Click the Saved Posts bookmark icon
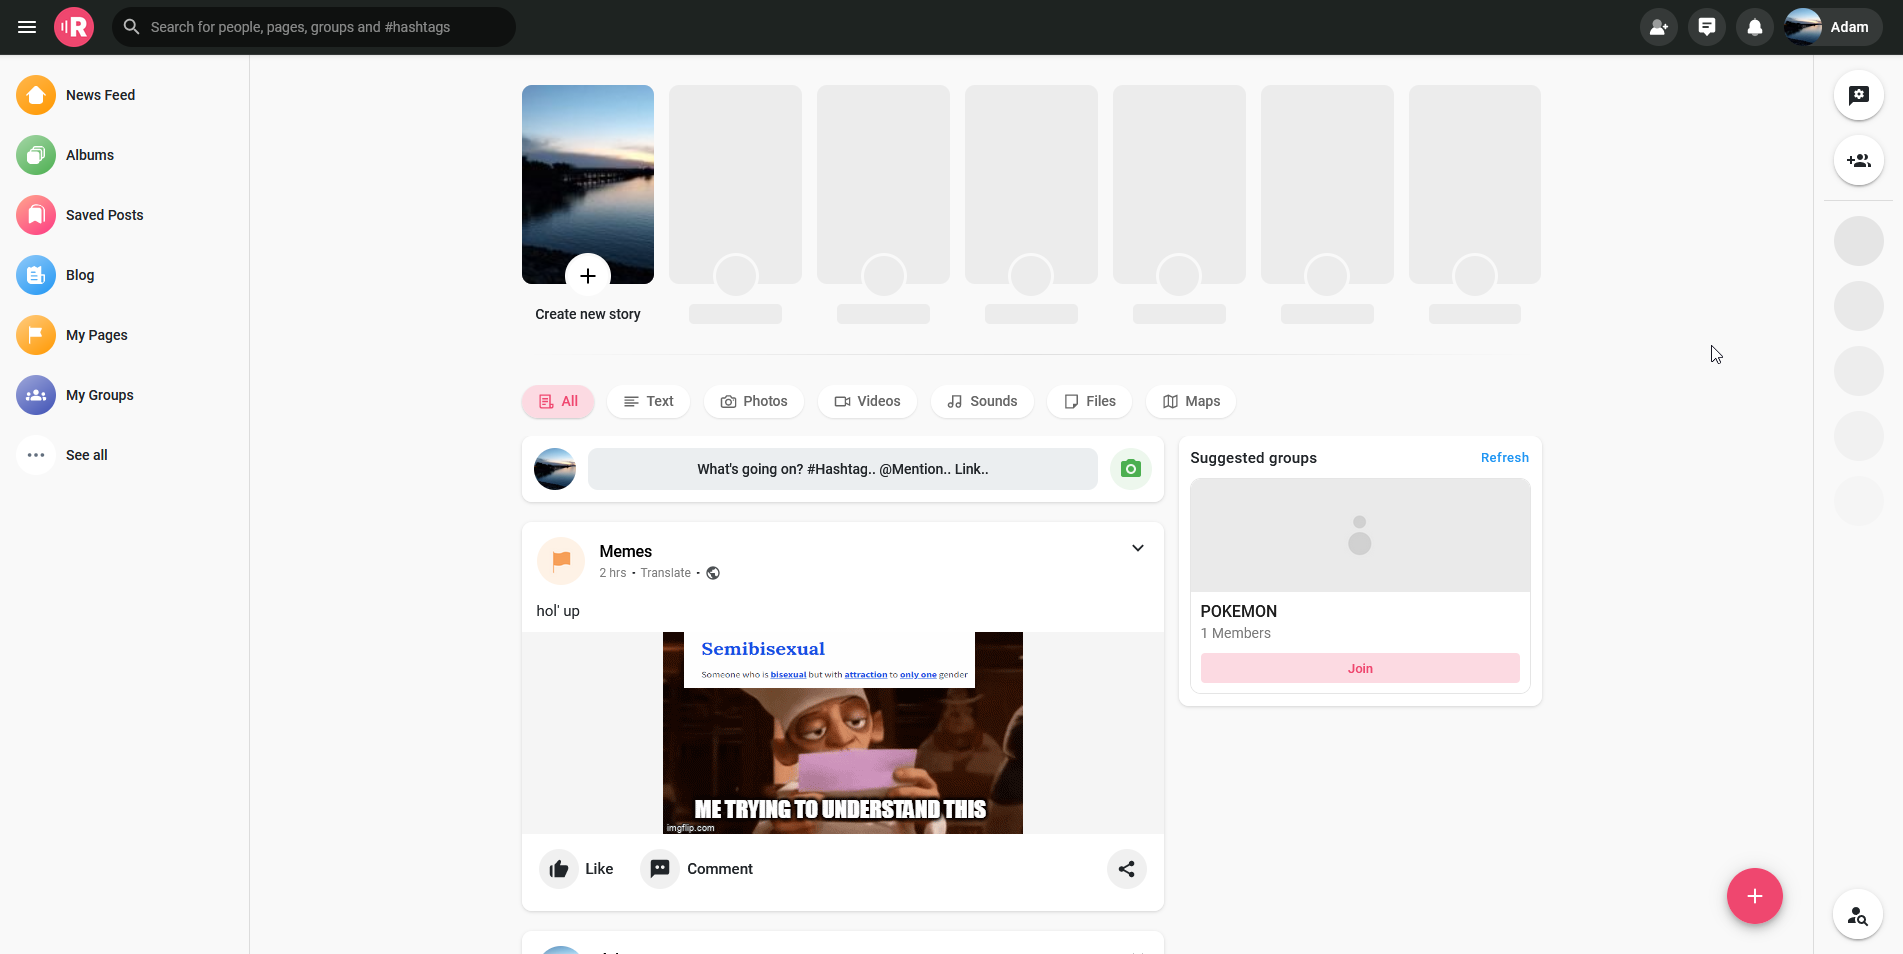This screenshot has width=1903, height=954. 36,215
